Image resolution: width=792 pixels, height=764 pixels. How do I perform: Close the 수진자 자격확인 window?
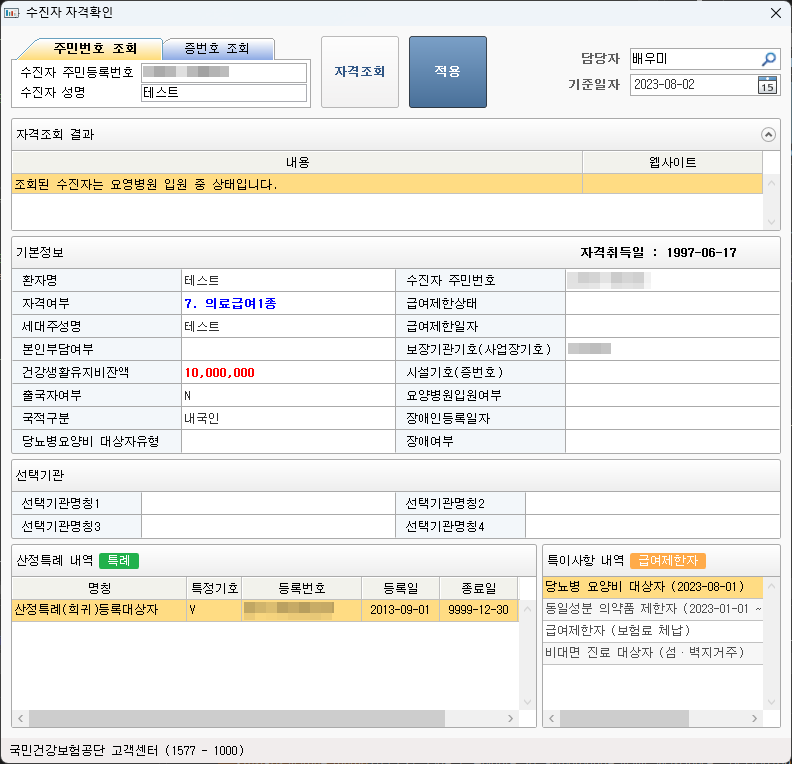pyautogui.click(x=775, y=13)
